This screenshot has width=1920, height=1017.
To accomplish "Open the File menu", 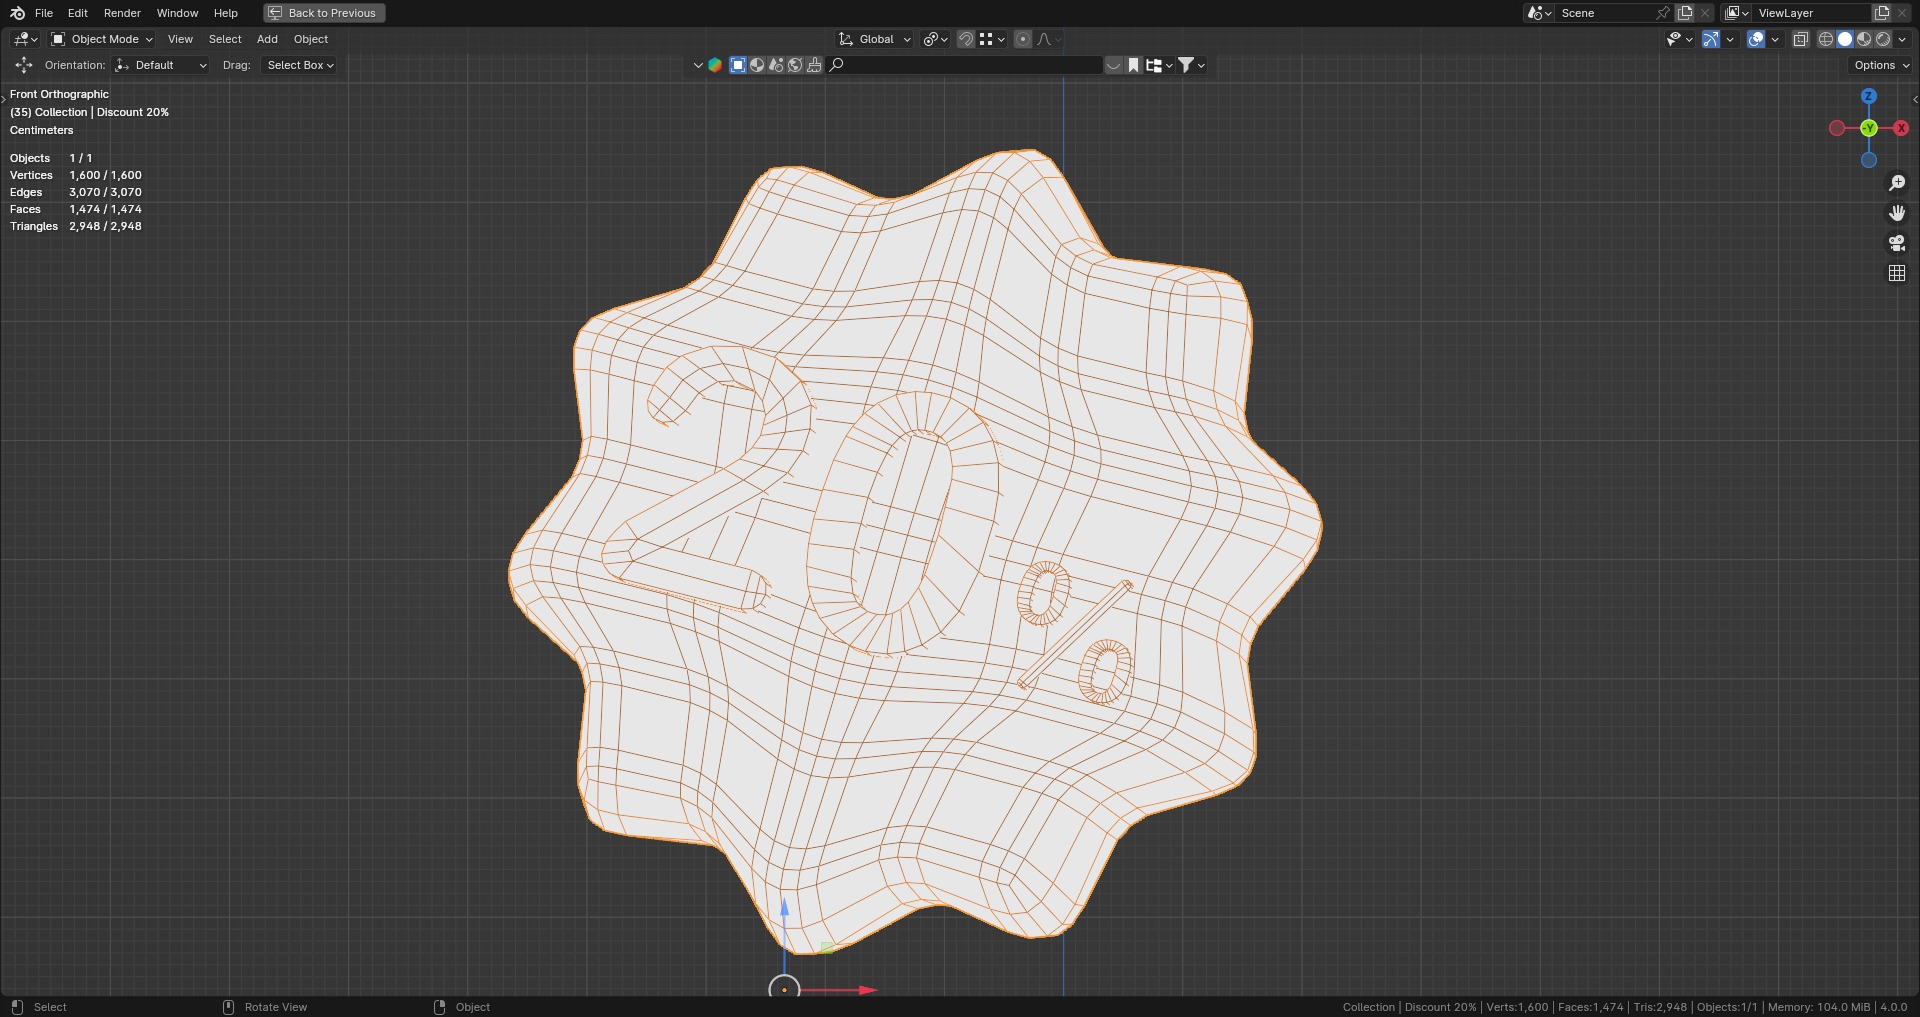I will [44, 13].
